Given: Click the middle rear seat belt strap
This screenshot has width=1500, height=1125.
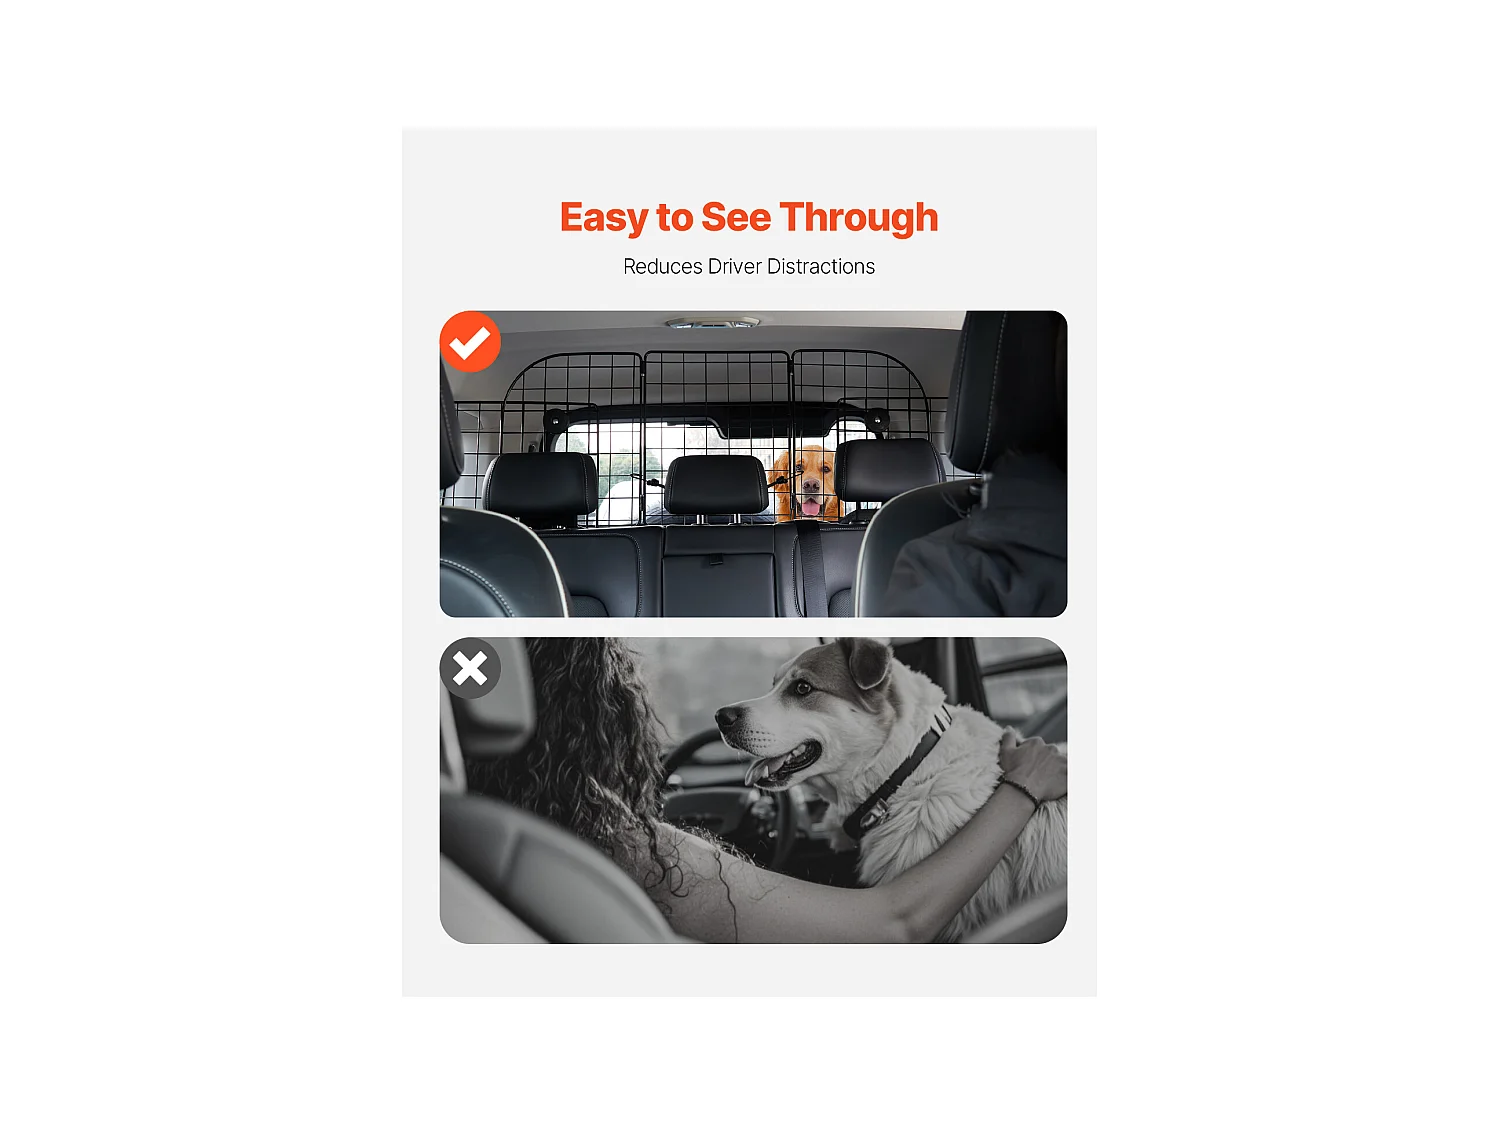Looking at the screenshot, I should click(811, 570).
